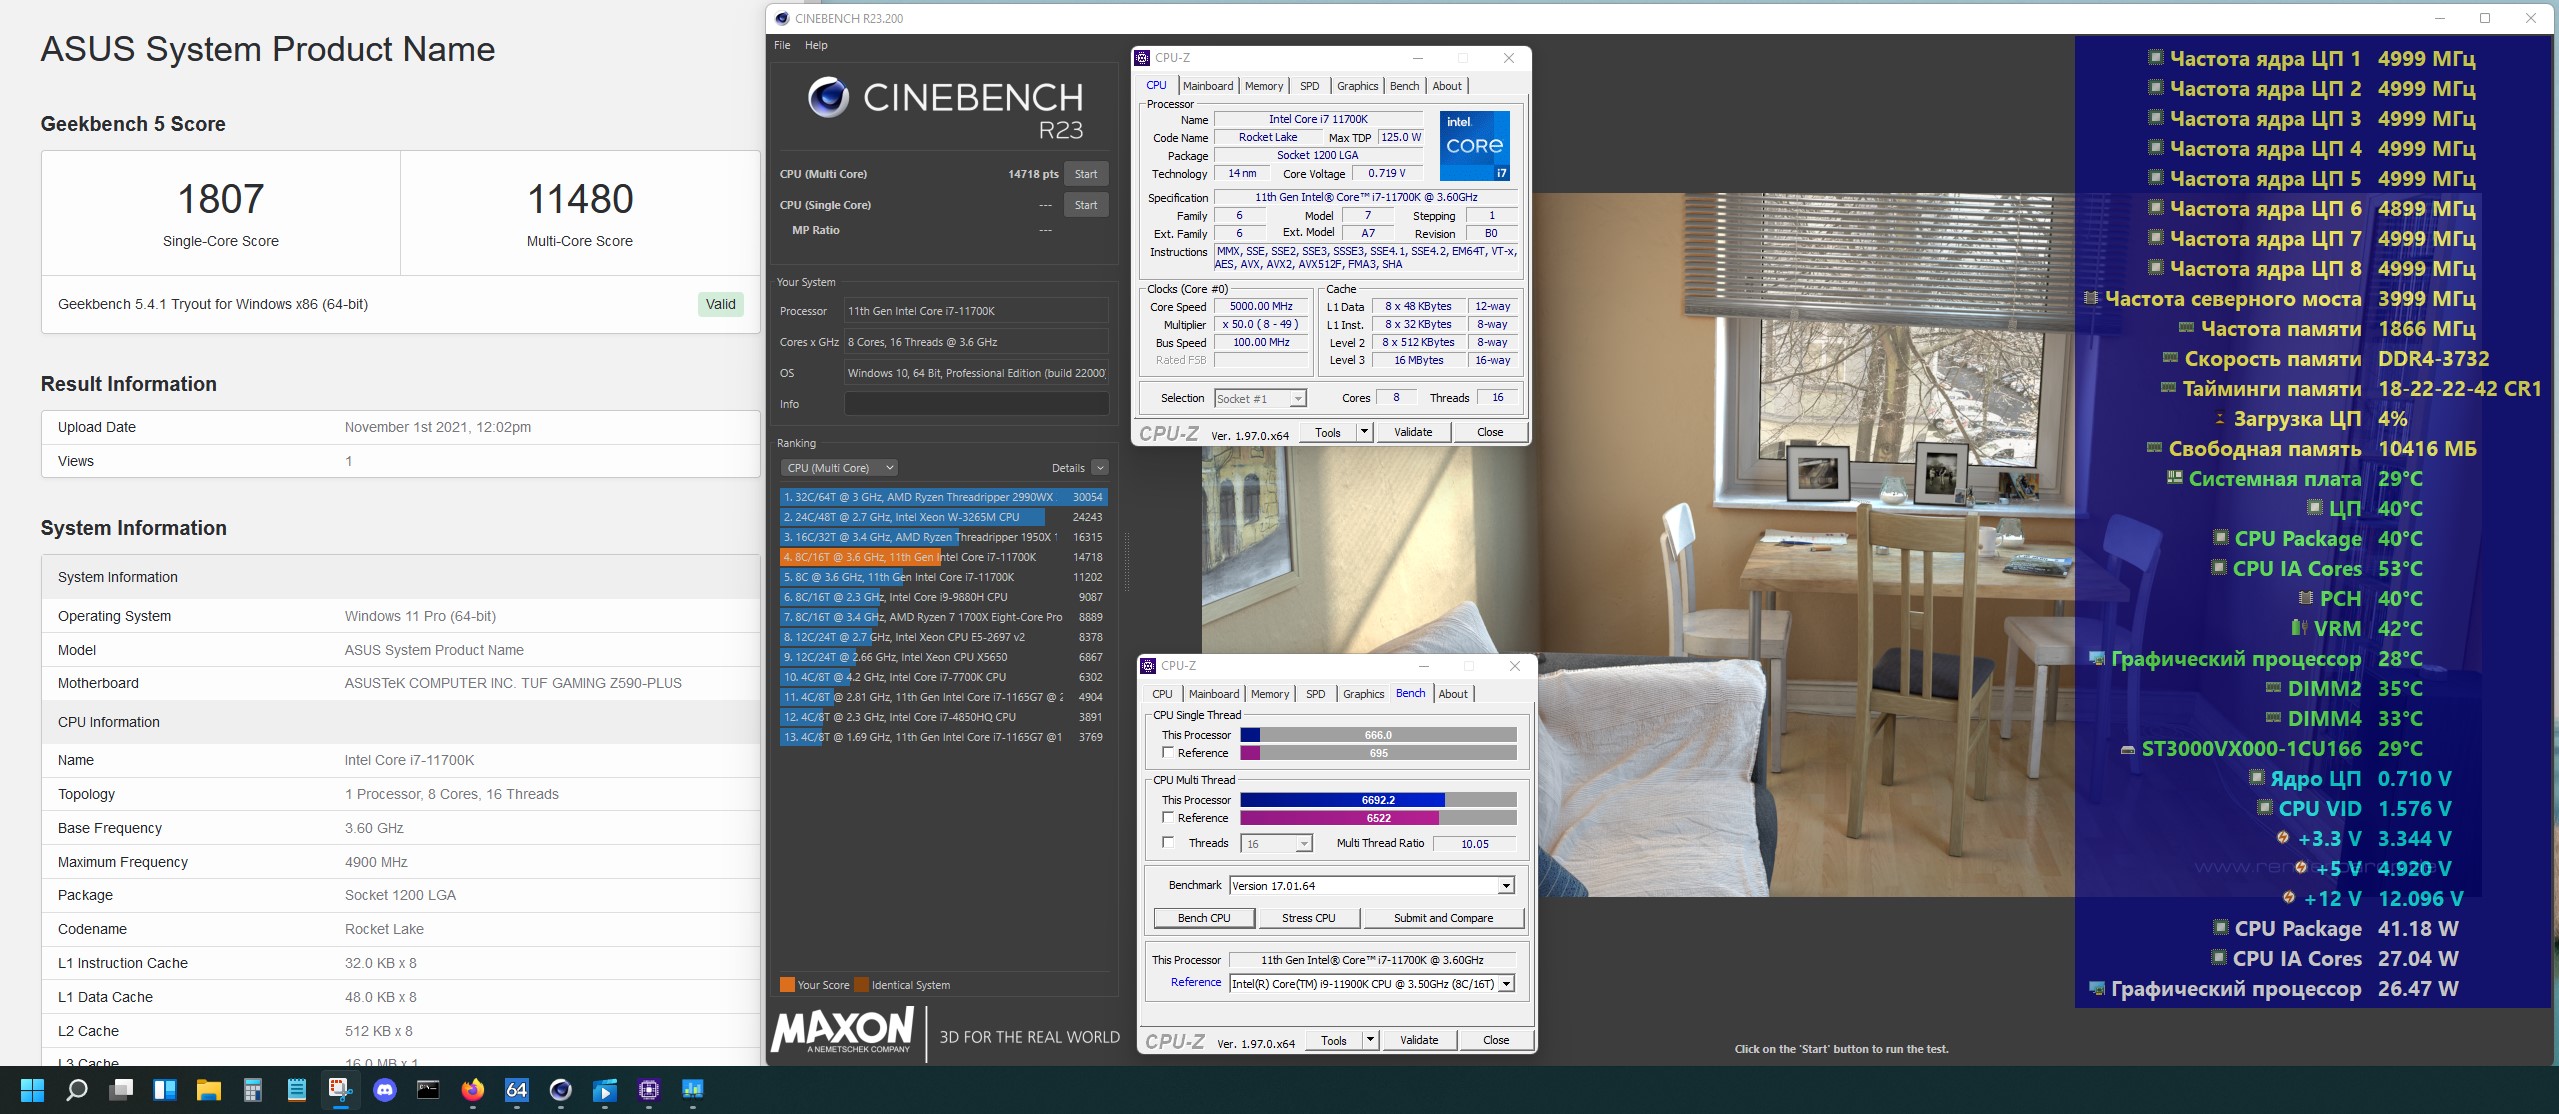Open the Snipping Tool taskbar icon

tap(340, 1090)
